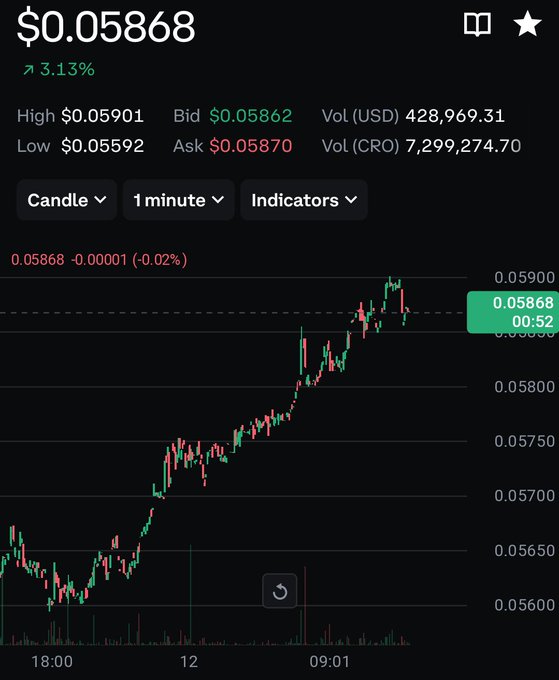The width and height of the screenshot is (559, 680).
Task: Click the 12 date axis label
Action: click(x=189, y=661)
